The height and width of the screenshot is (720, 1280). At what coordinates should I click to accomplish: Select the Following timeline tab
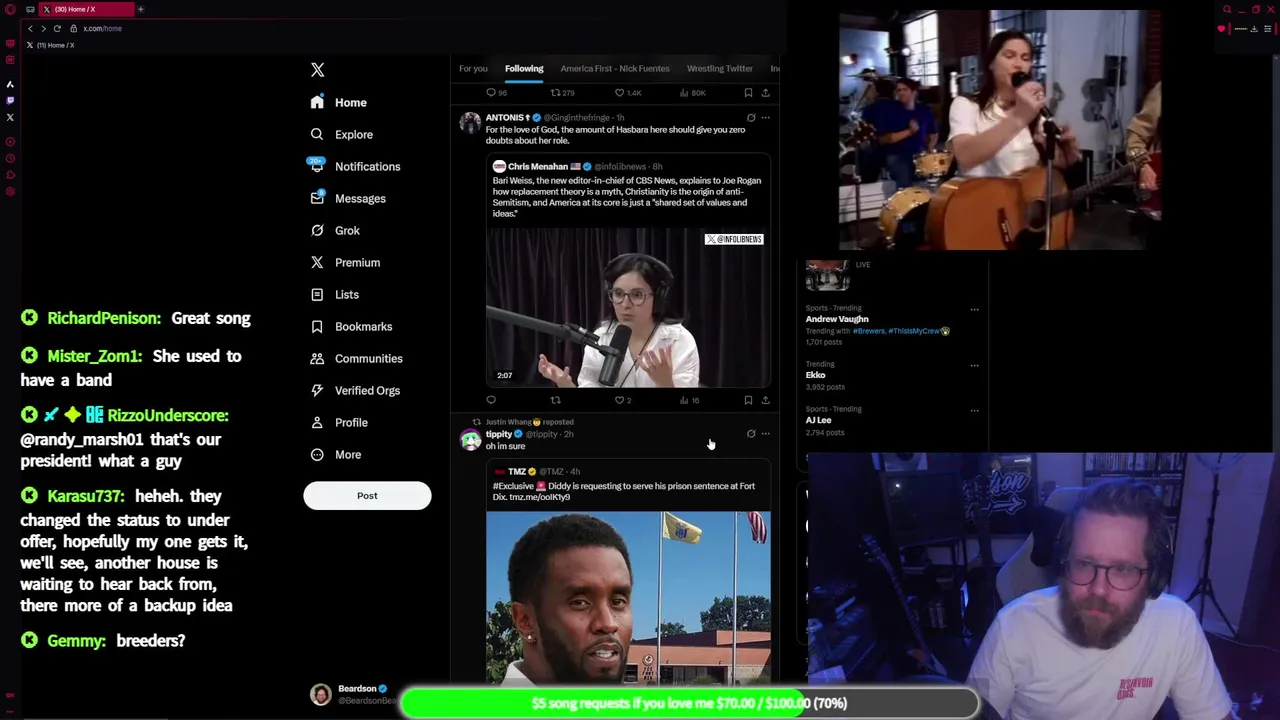(524, 68)
